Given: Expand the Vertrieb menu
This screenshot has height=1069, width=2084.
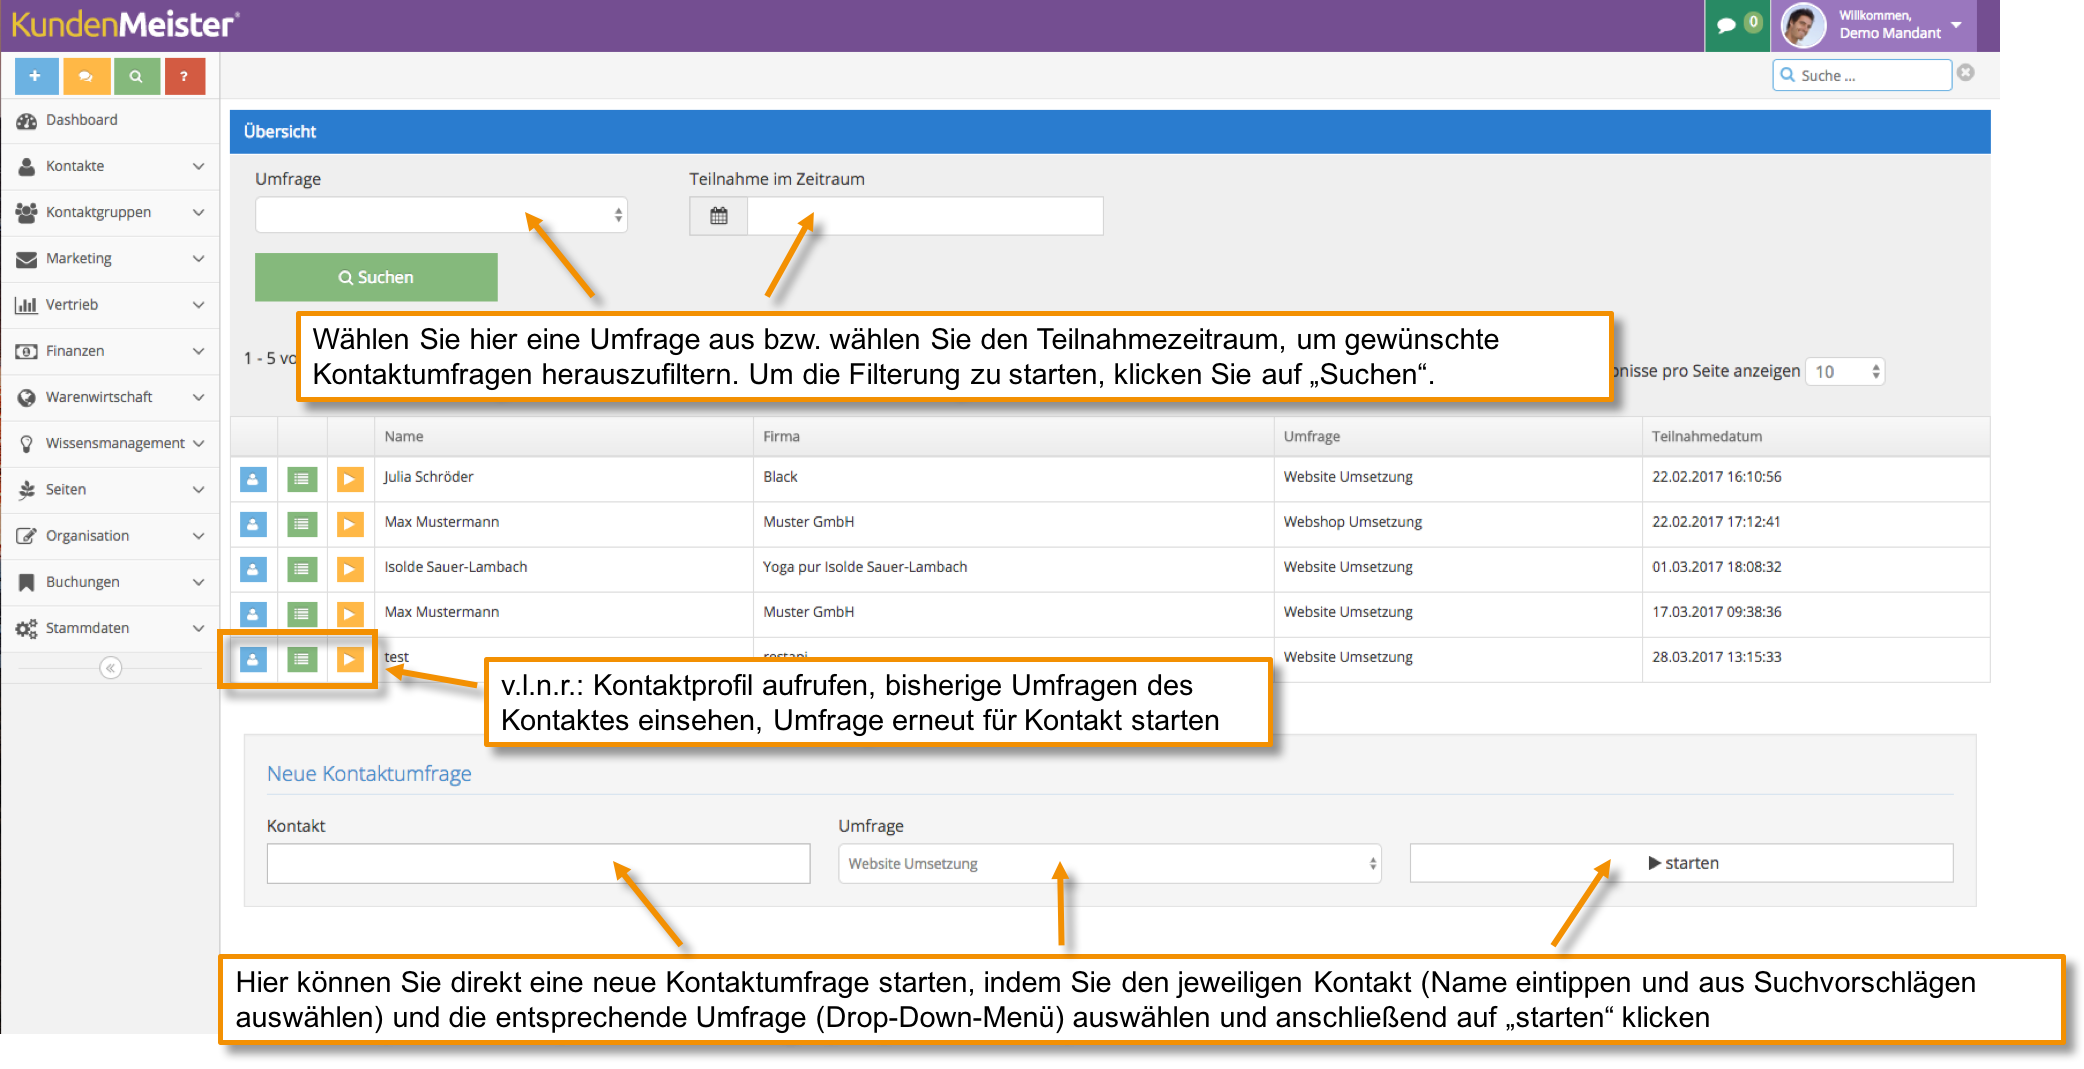Looking at the screenshot, I should 110,304.
